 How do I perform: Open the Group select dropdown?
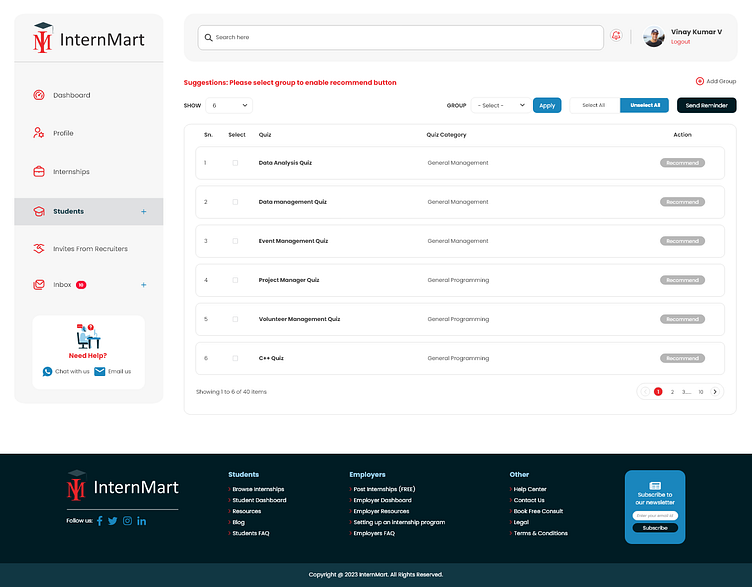point(501,105)
